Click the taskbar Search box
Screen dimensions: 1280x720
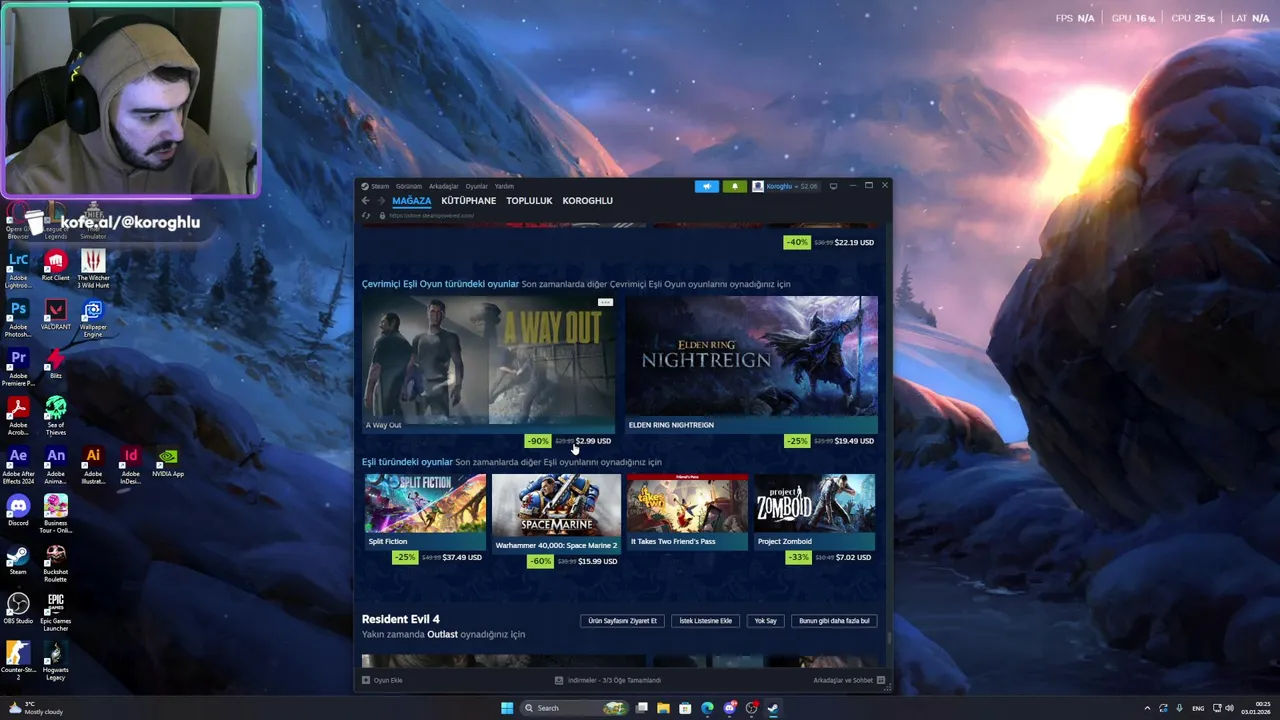573,708
